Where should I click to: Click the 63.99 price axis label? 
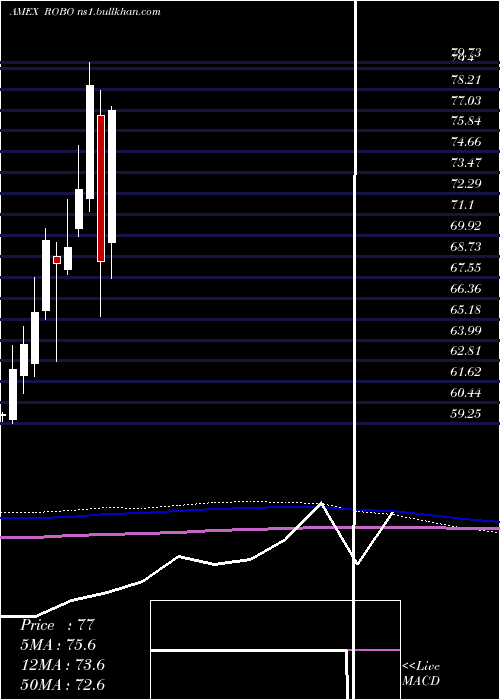click(x=466, y=331)
